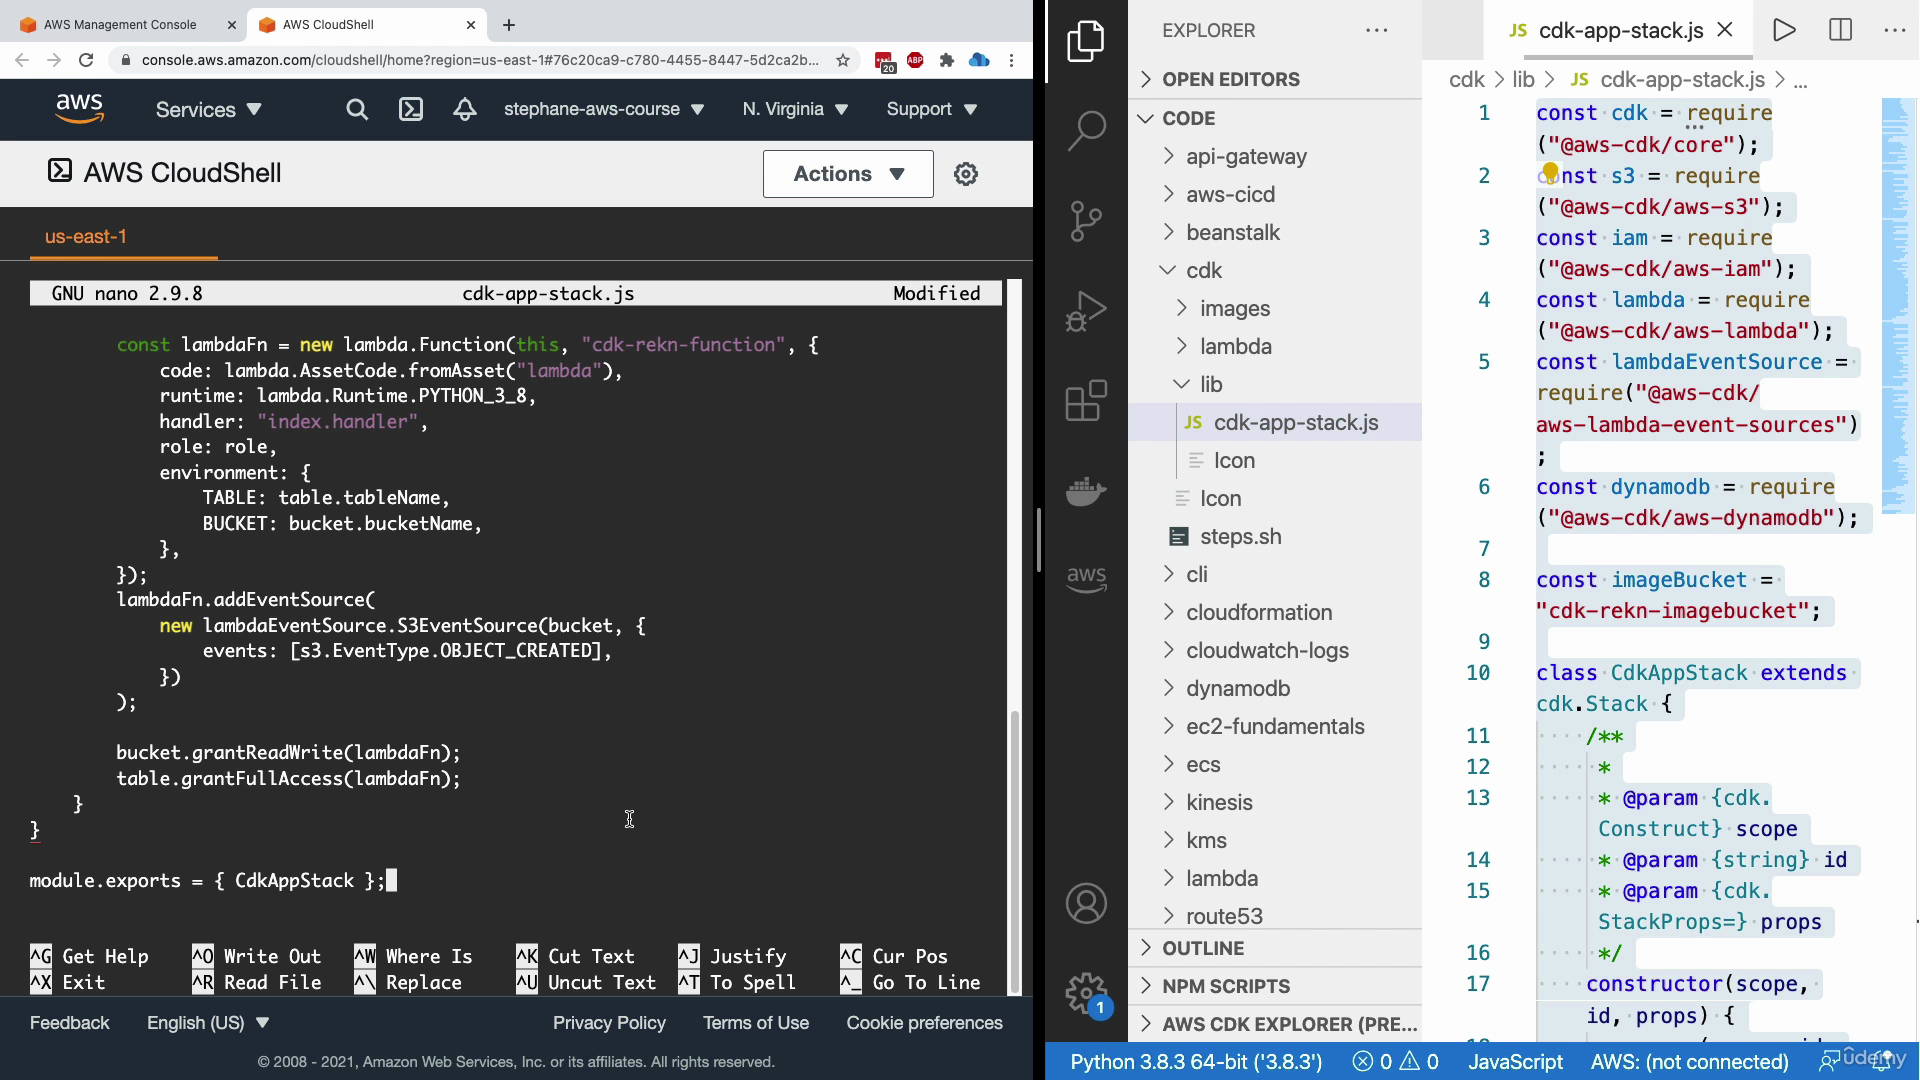Open the notifications bell in AWS console
Screen dimensions: 1920x1080
coord(465,109)
